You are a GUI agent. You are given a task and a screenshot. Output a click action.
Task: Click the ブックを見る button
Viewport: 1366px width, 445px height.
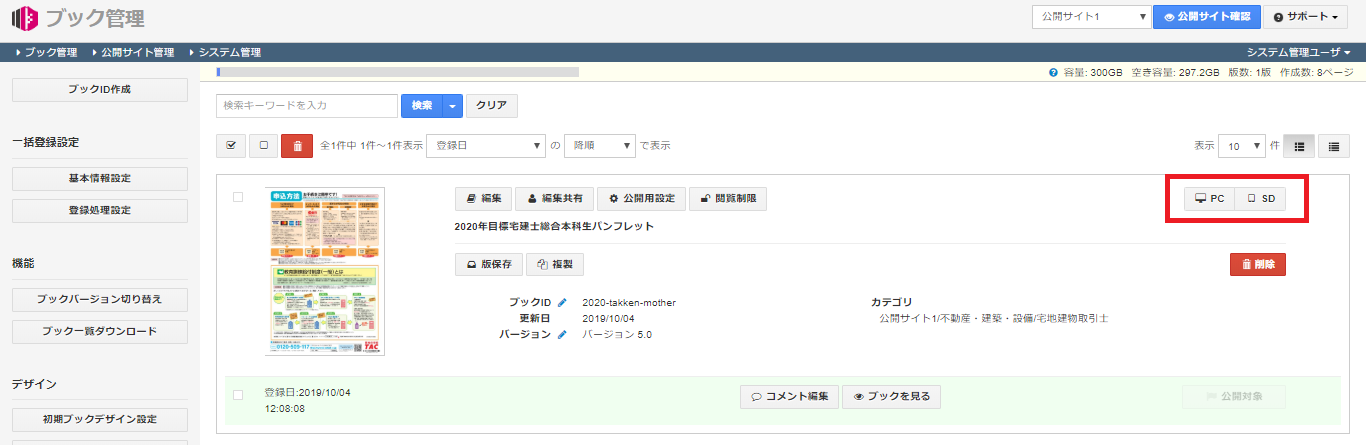pyautogui.click(x=891, y=396)
